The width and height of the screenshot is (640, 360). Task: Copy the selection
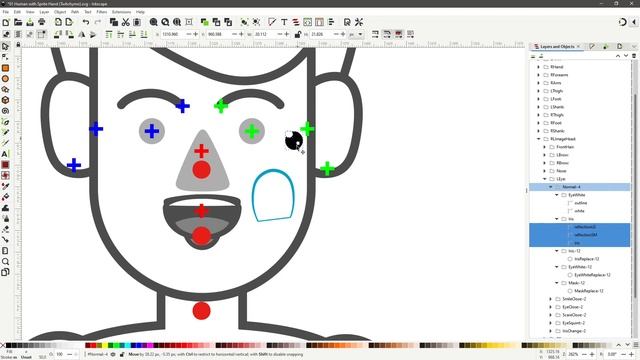[114, 22]
